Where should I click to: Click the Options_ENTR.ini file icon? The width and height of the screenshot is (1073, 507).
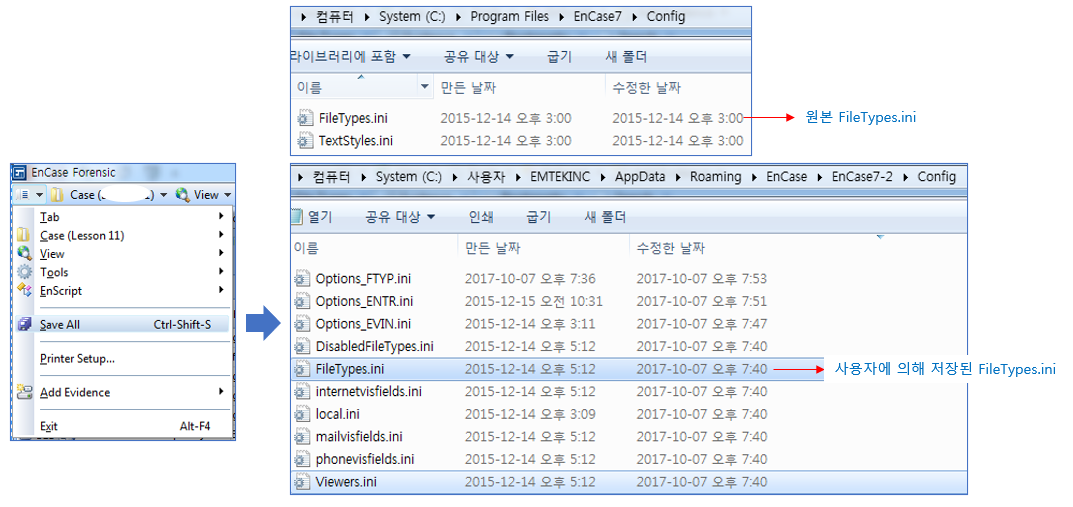pyautogui.click(x=302, y=301)
